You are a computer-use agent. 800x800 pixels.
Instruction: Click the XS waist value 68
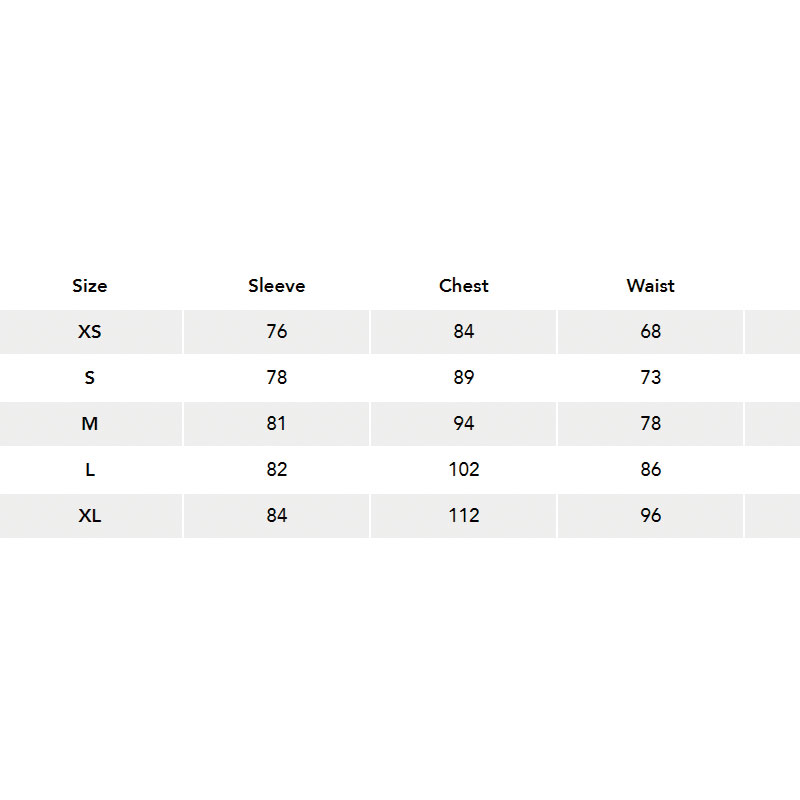651,332
